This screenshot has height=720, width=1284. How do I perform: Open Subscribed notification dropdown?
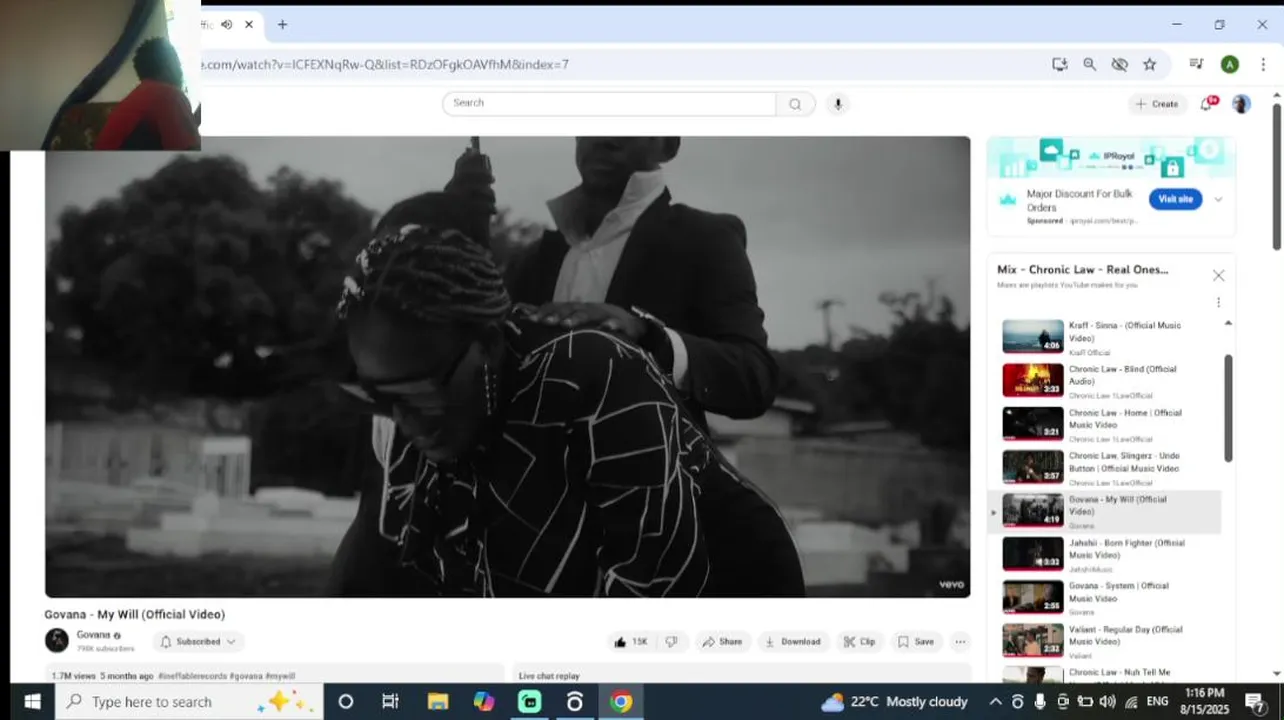[198, 642]
